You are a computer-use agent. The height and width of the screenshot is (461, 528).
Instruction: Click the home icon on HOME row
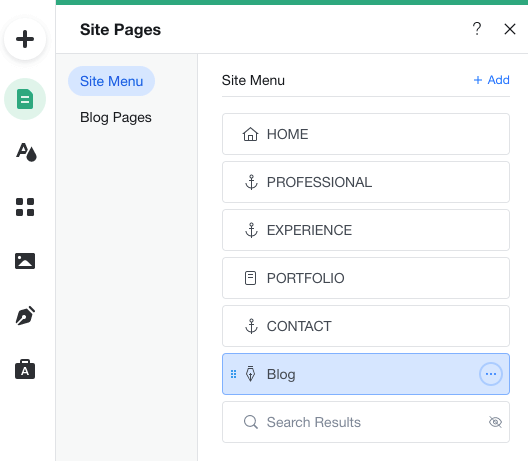250,134
